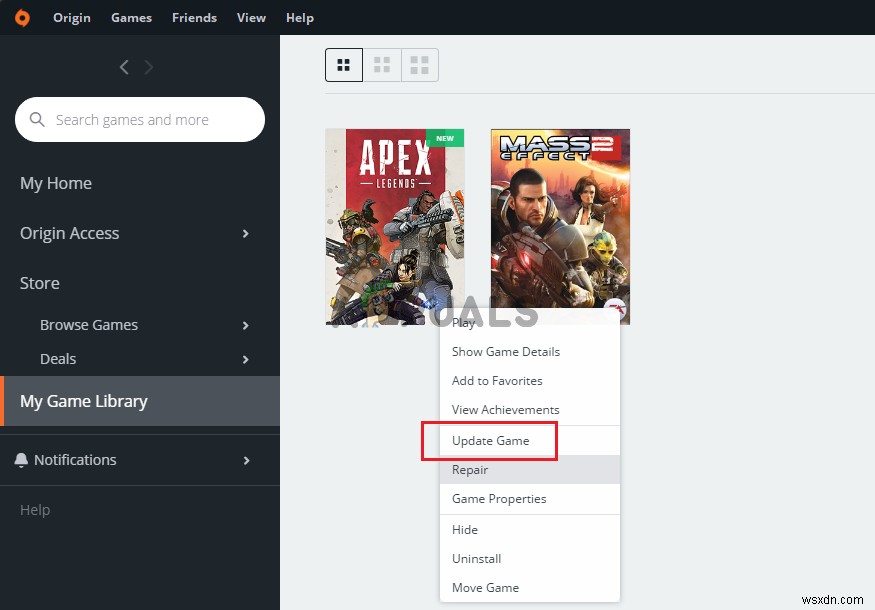Open the Friends menu
Screen dimensions: 875x610
pos(194,17)
